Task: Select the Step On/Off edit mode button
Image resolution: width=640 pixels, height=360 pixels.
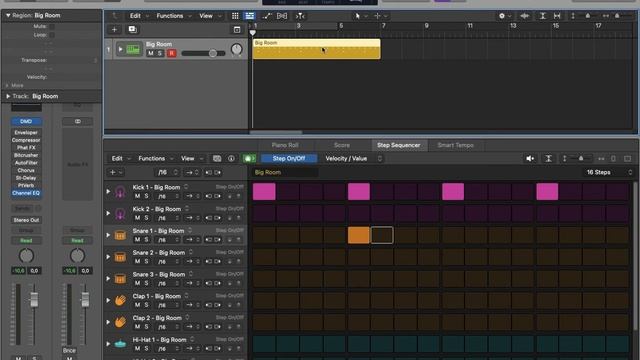Action: click(x=289, y=158)
